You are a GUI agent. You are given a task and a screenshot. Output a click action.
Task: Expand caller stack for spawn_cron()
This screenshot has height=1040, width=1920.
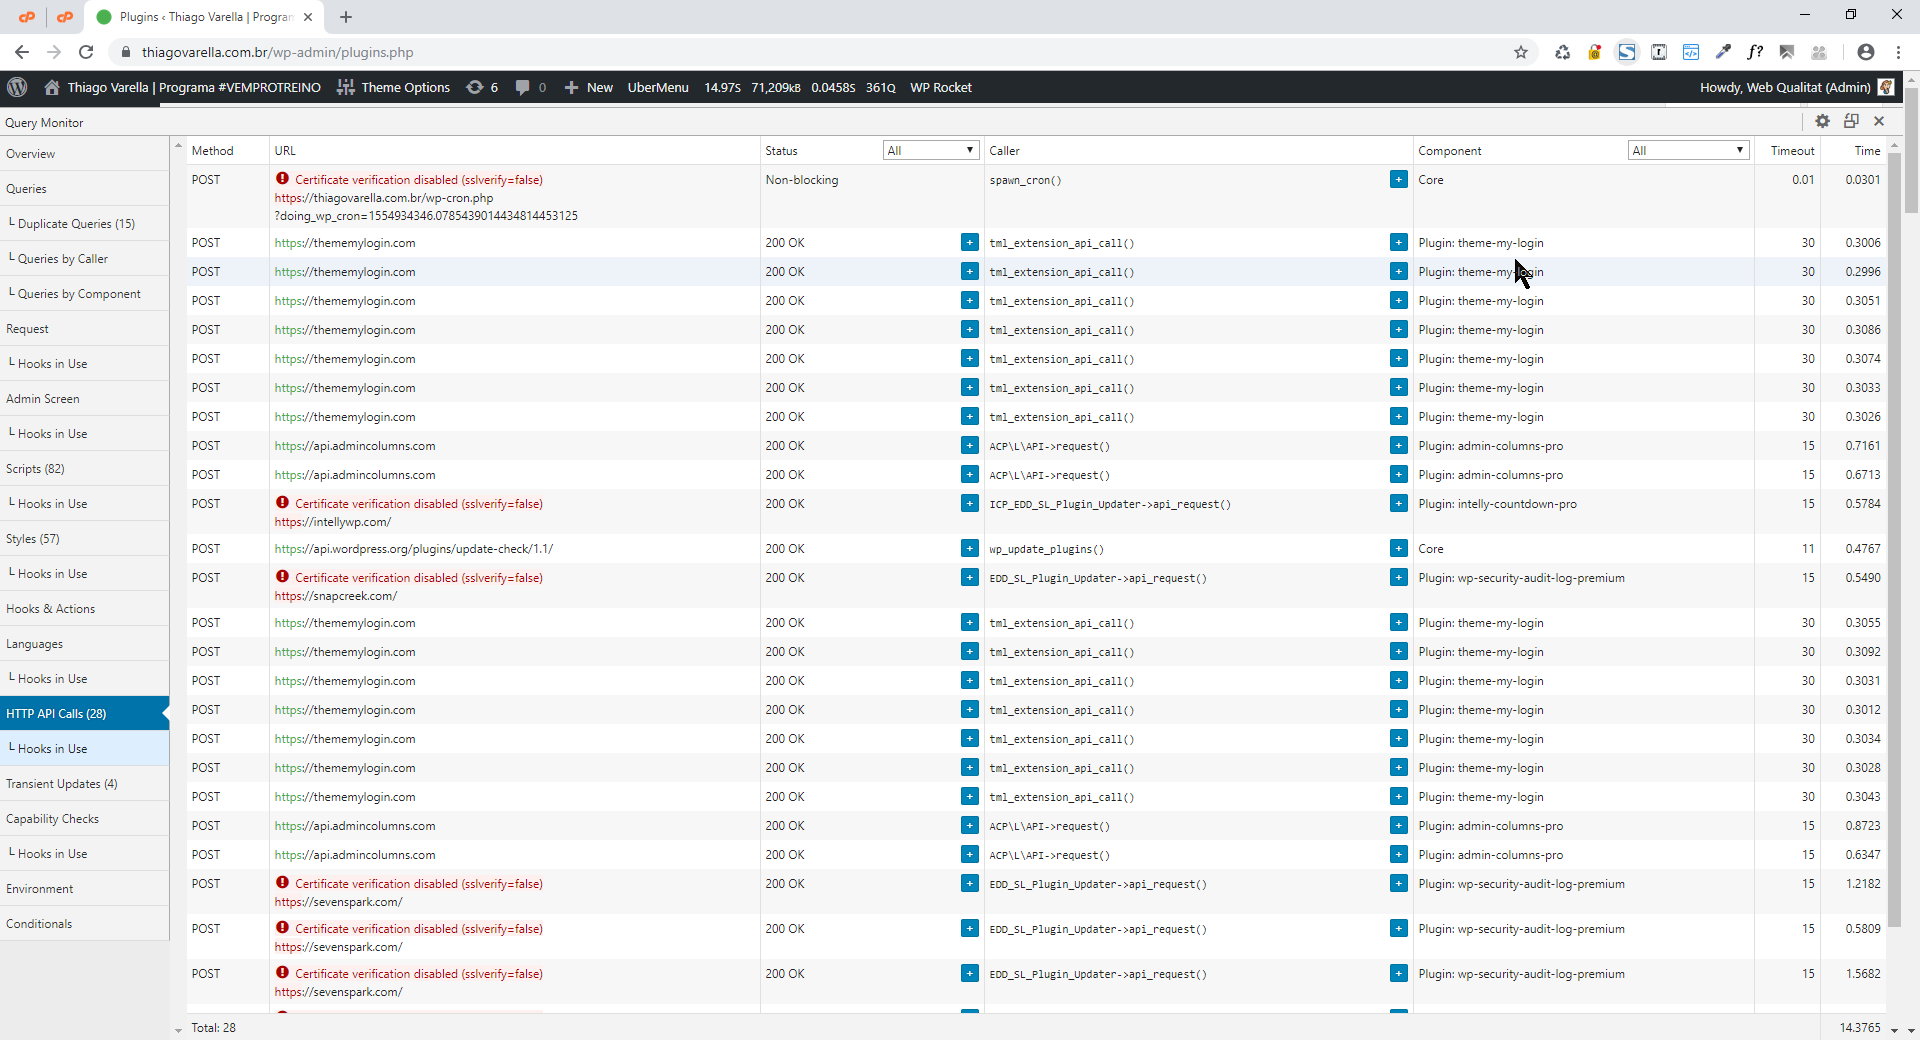tap(1398, 180)
